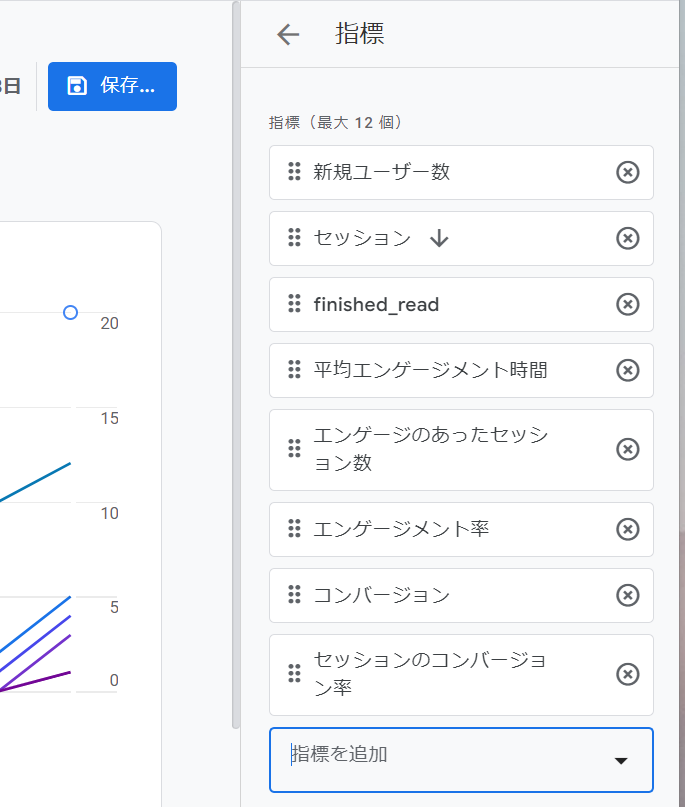
Task: Toggle sort arrow on セッション metric
Action: pyautogui.click(x=439, y=238)
